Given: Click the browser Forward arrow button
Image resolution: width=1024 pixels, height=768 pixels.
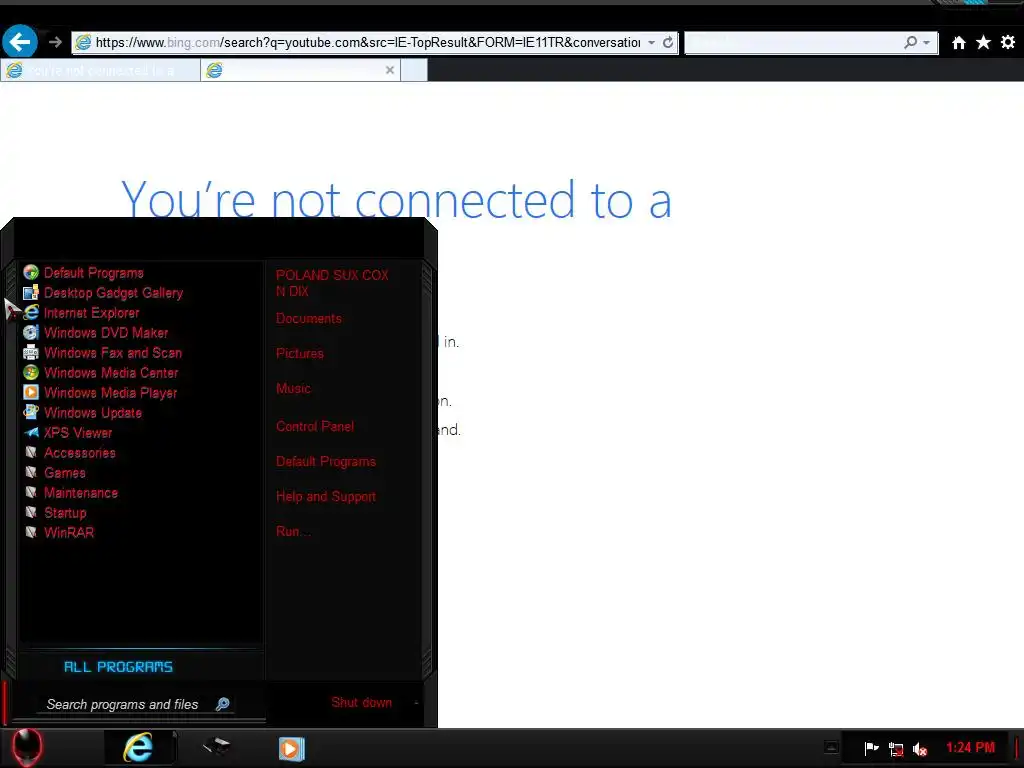Looking at the screenshot, I should 55,42.
